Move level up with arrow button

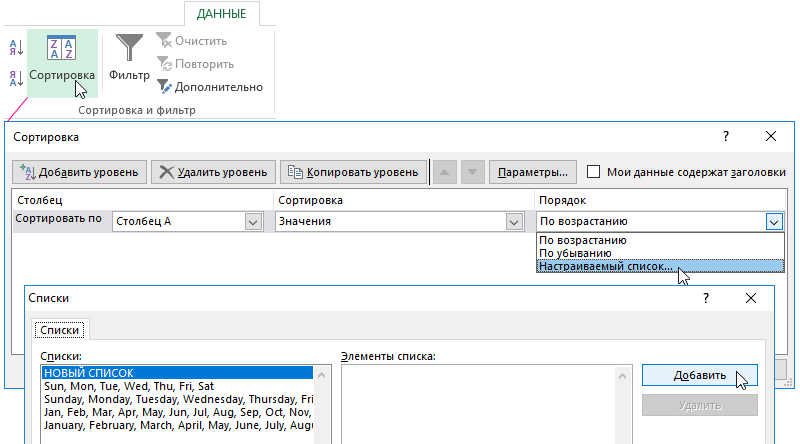444,172
